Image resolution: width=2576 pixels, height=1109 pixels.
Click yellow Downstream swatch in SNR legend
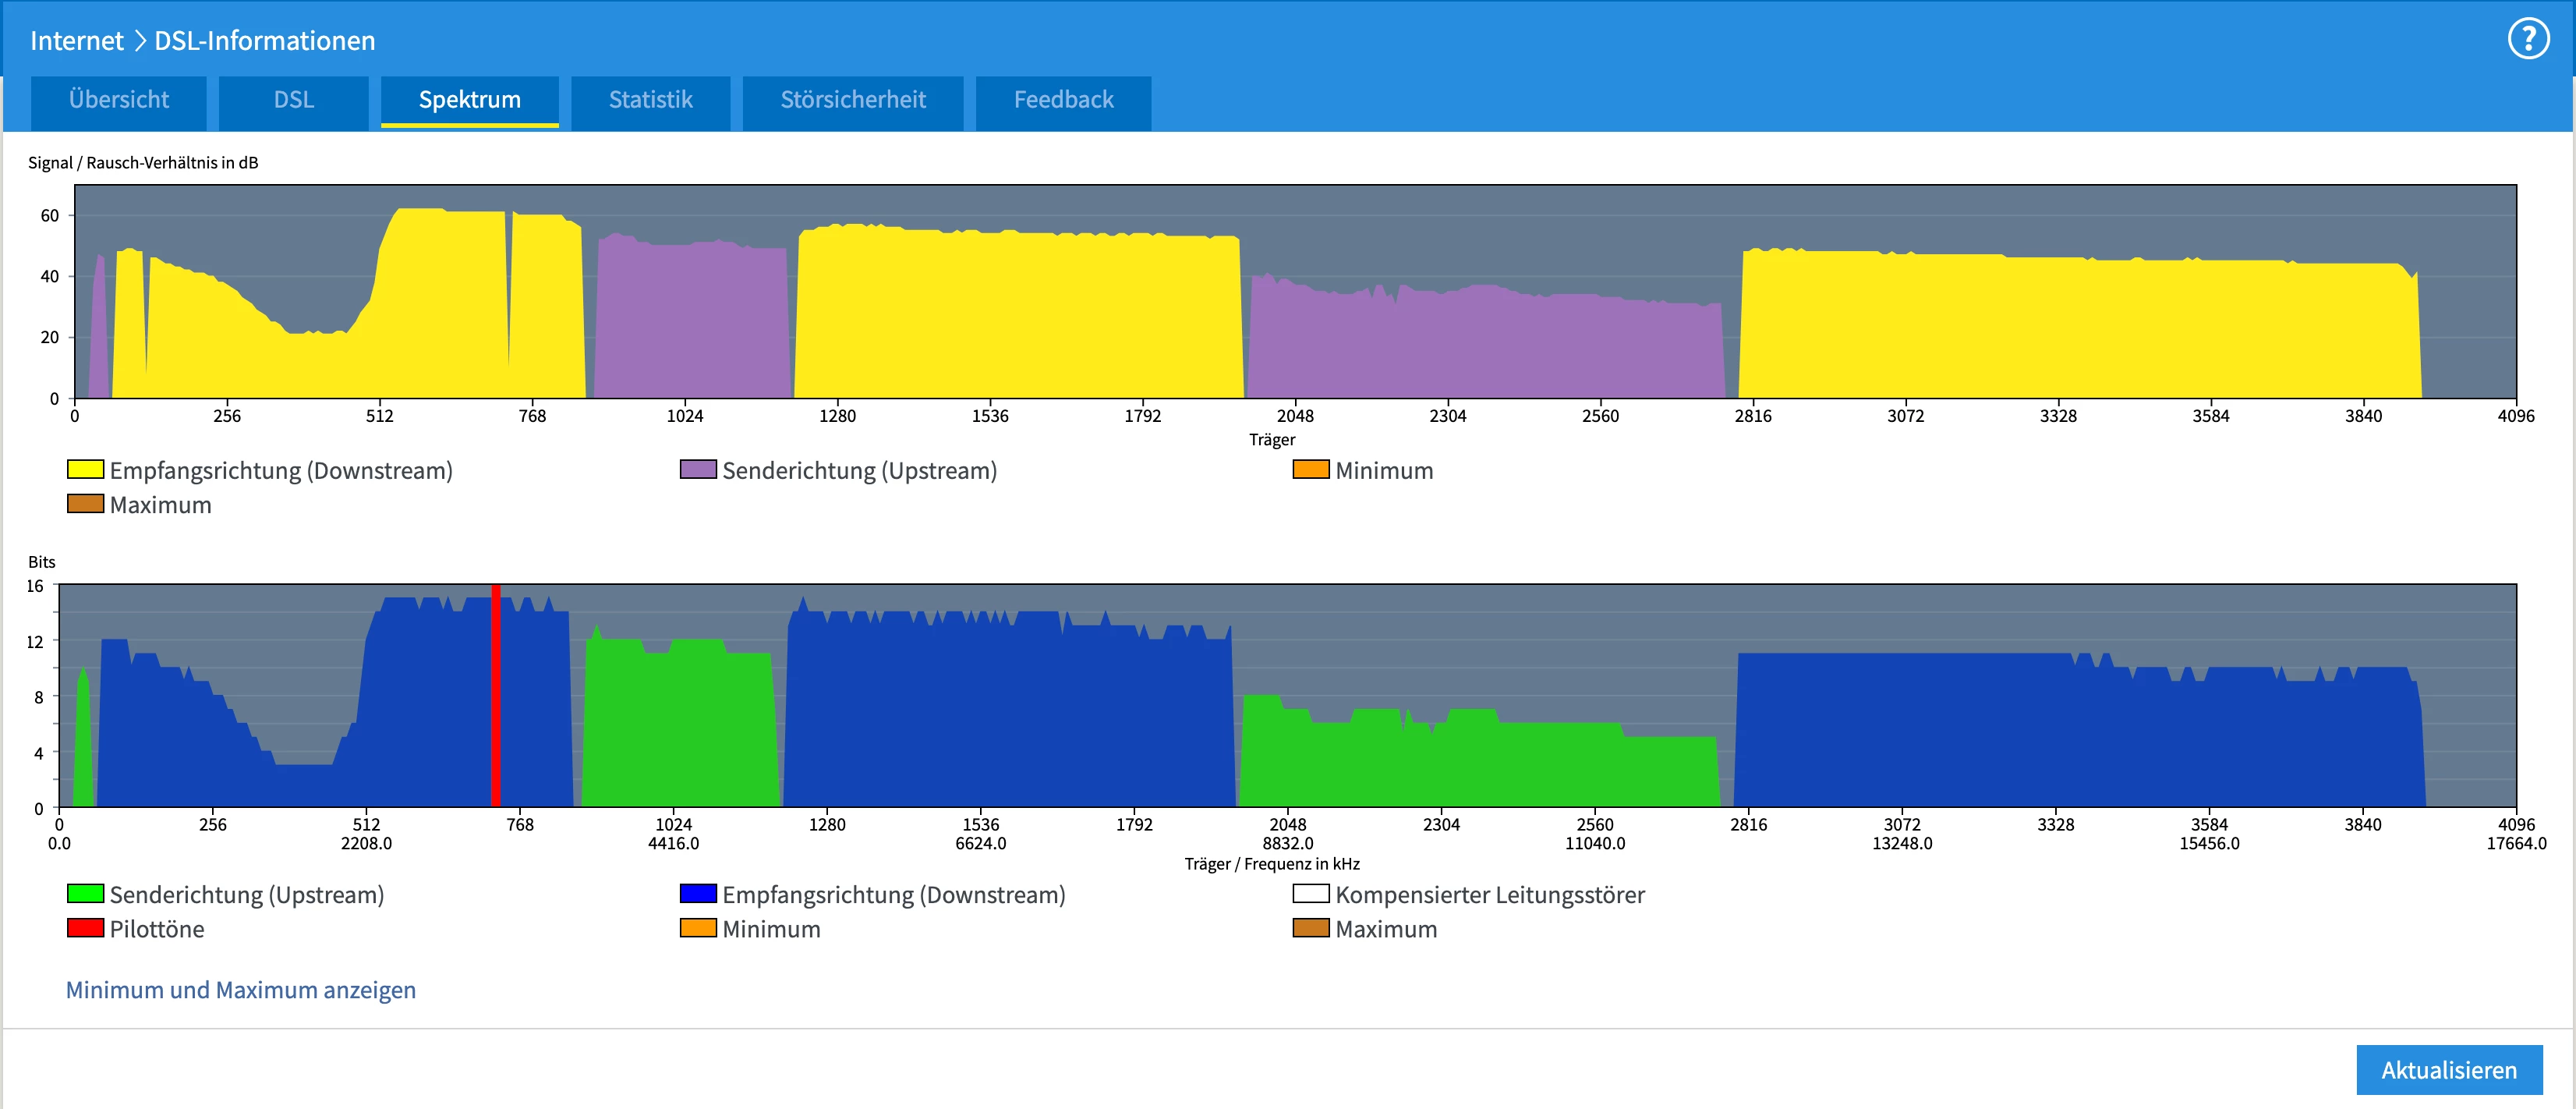pos(85,469)
